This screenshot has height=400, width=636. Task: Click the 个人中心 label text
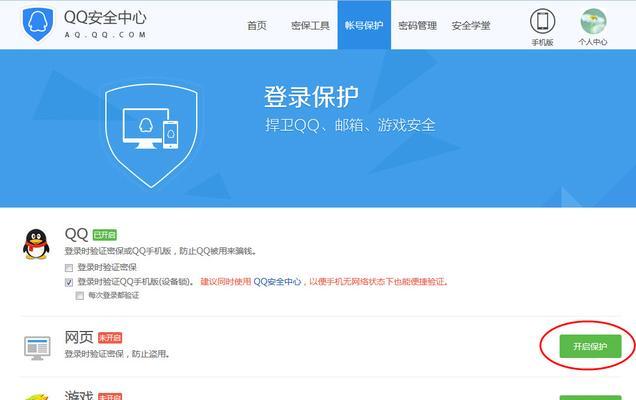pos(593,42)
